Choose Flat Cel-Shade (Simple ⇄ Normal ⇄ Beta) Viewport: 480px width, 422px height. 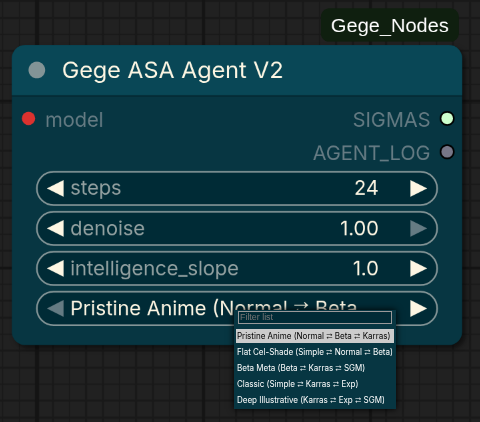(315, 352)
